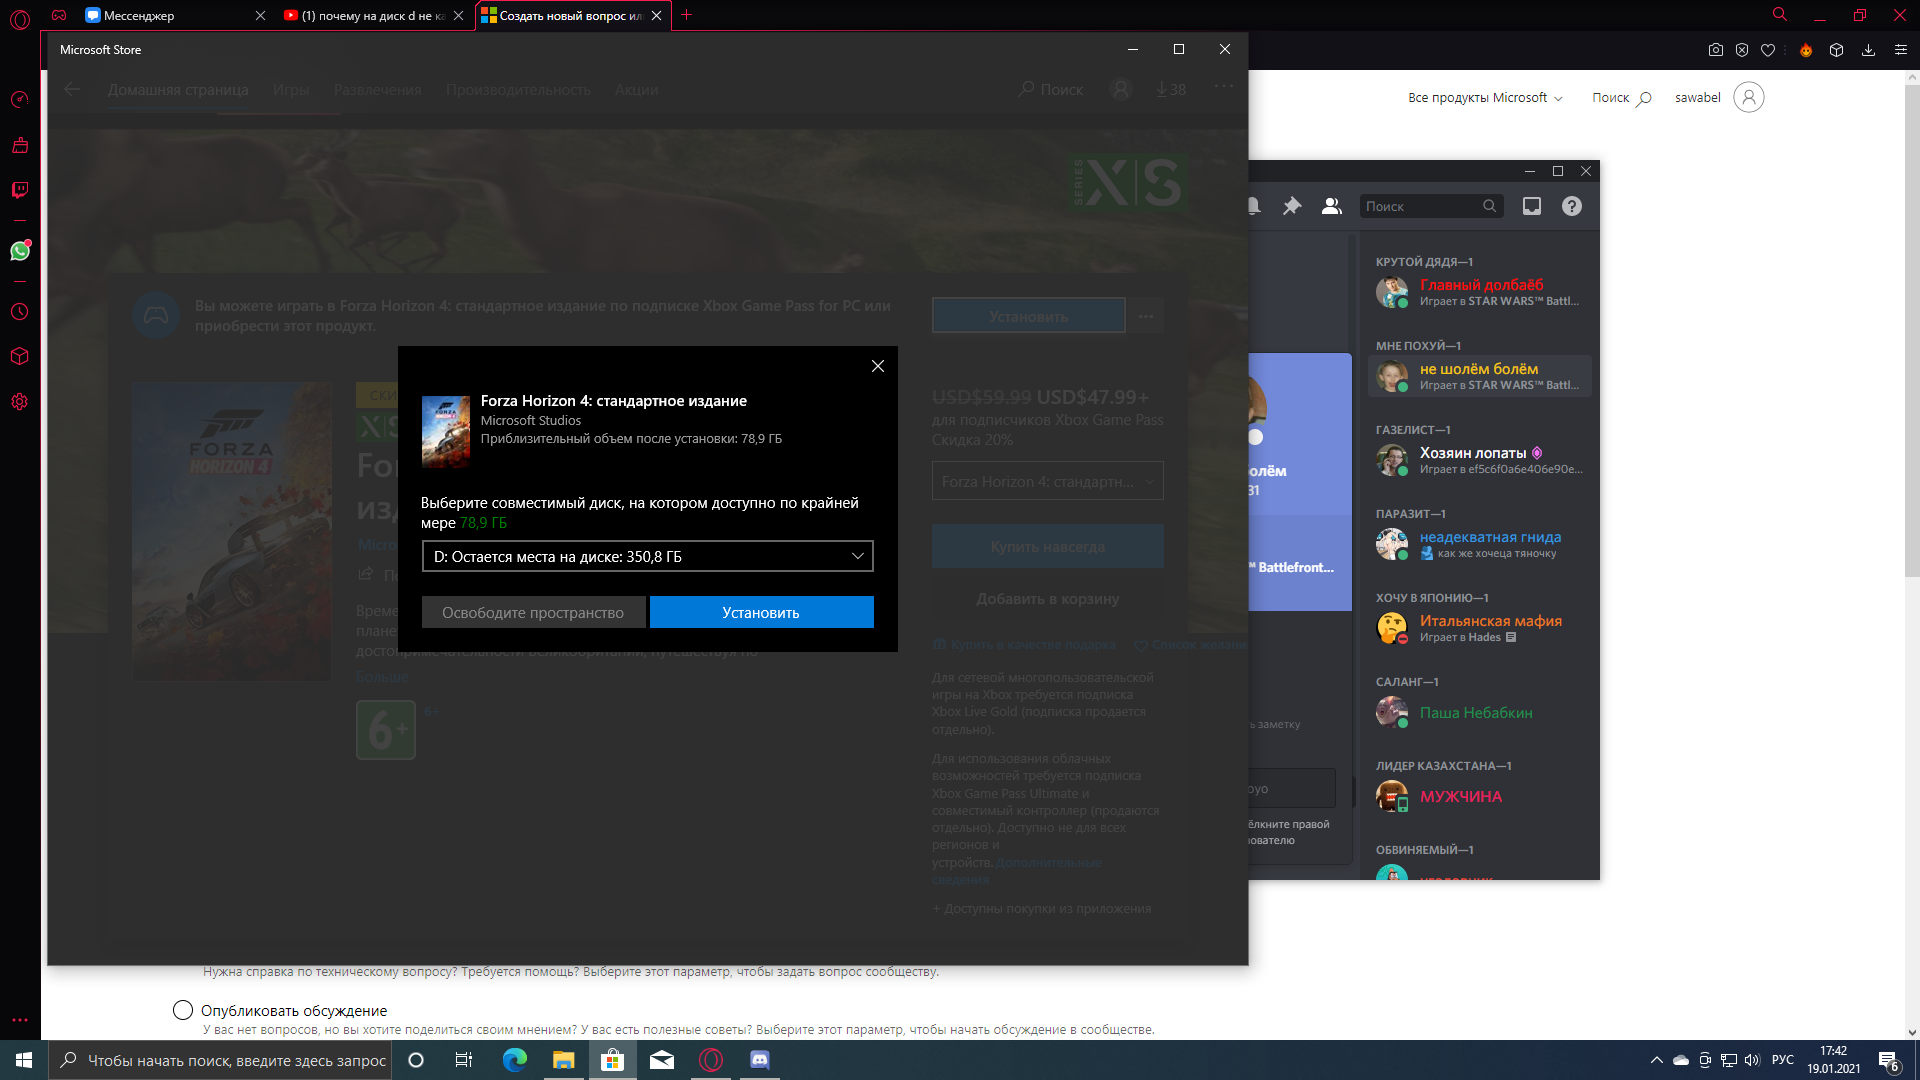Open File Explorer from taskbar
Image resolution: width=1920 pixels, height=1080 pixels.
tap(564, 1060)
